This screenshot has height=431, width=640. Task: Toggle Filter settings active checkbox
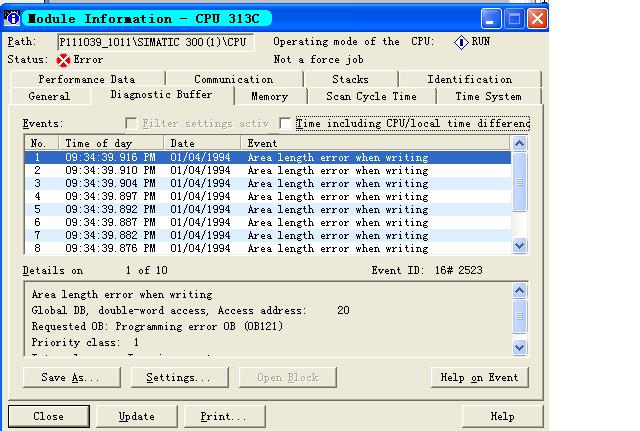click(131, 123)
